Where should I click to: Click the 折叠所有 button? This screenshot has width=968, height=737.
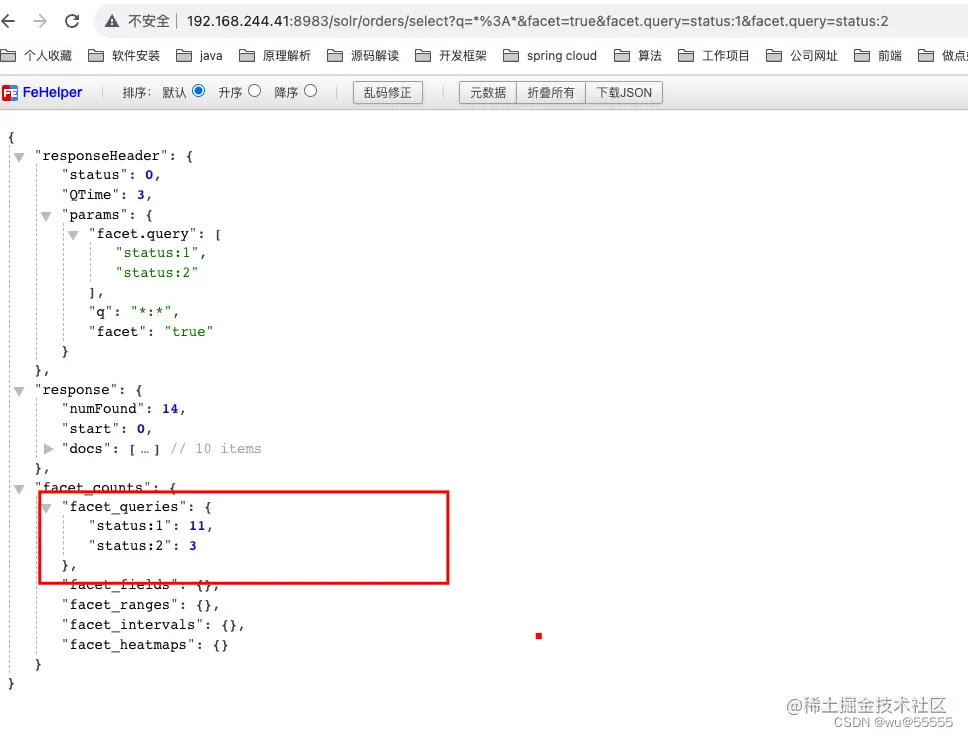point(551,93)
